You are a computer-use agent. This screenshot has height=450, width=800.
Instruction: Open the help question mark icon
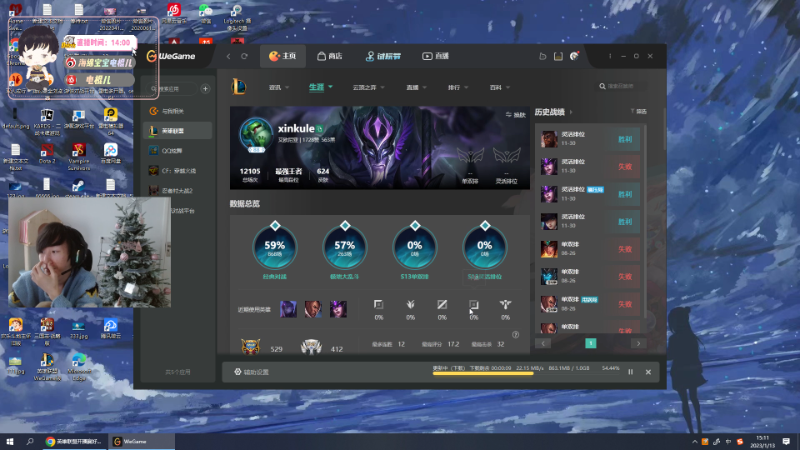point(515,335)
